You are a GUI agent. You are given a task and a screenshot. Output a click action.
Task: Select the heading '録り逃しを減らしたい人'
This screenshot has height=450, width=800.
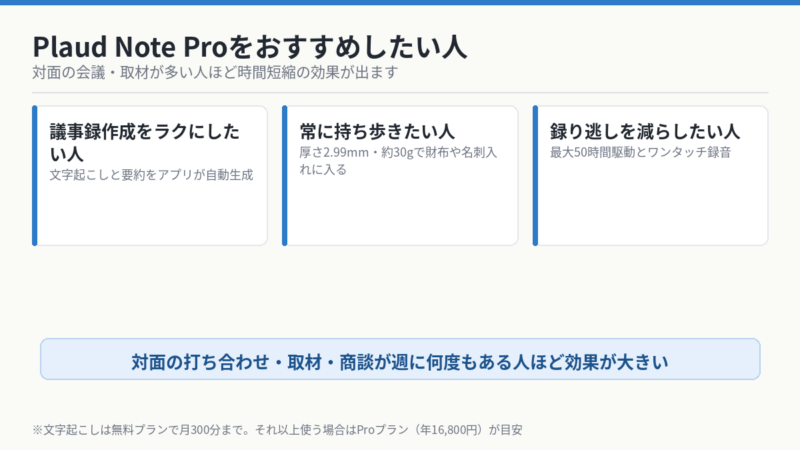pyautogui.click(x=645, y=132)
